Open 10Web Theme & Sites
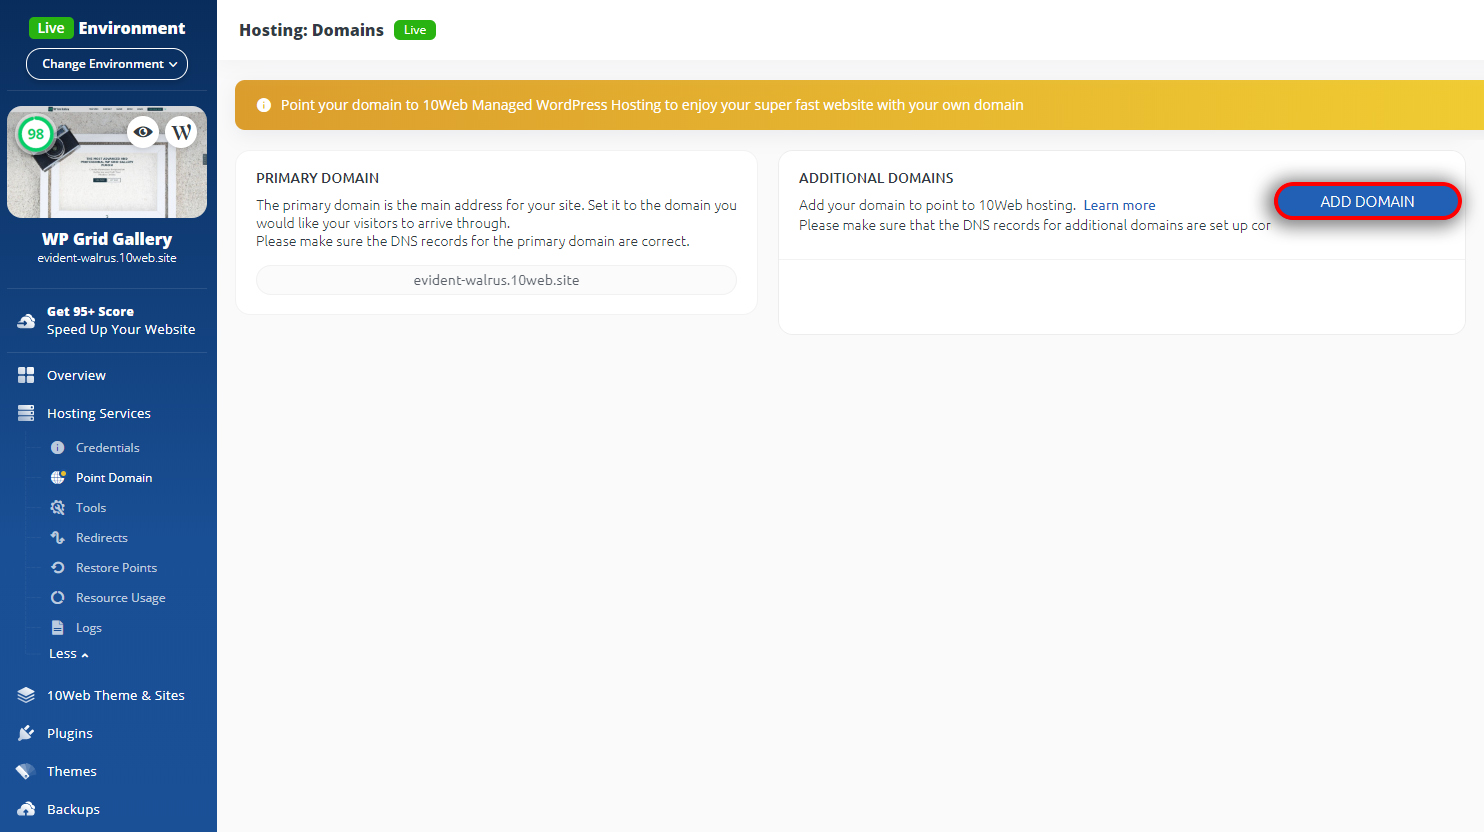The width and height of the screenshot is (1484, 832). click(116, 695)
